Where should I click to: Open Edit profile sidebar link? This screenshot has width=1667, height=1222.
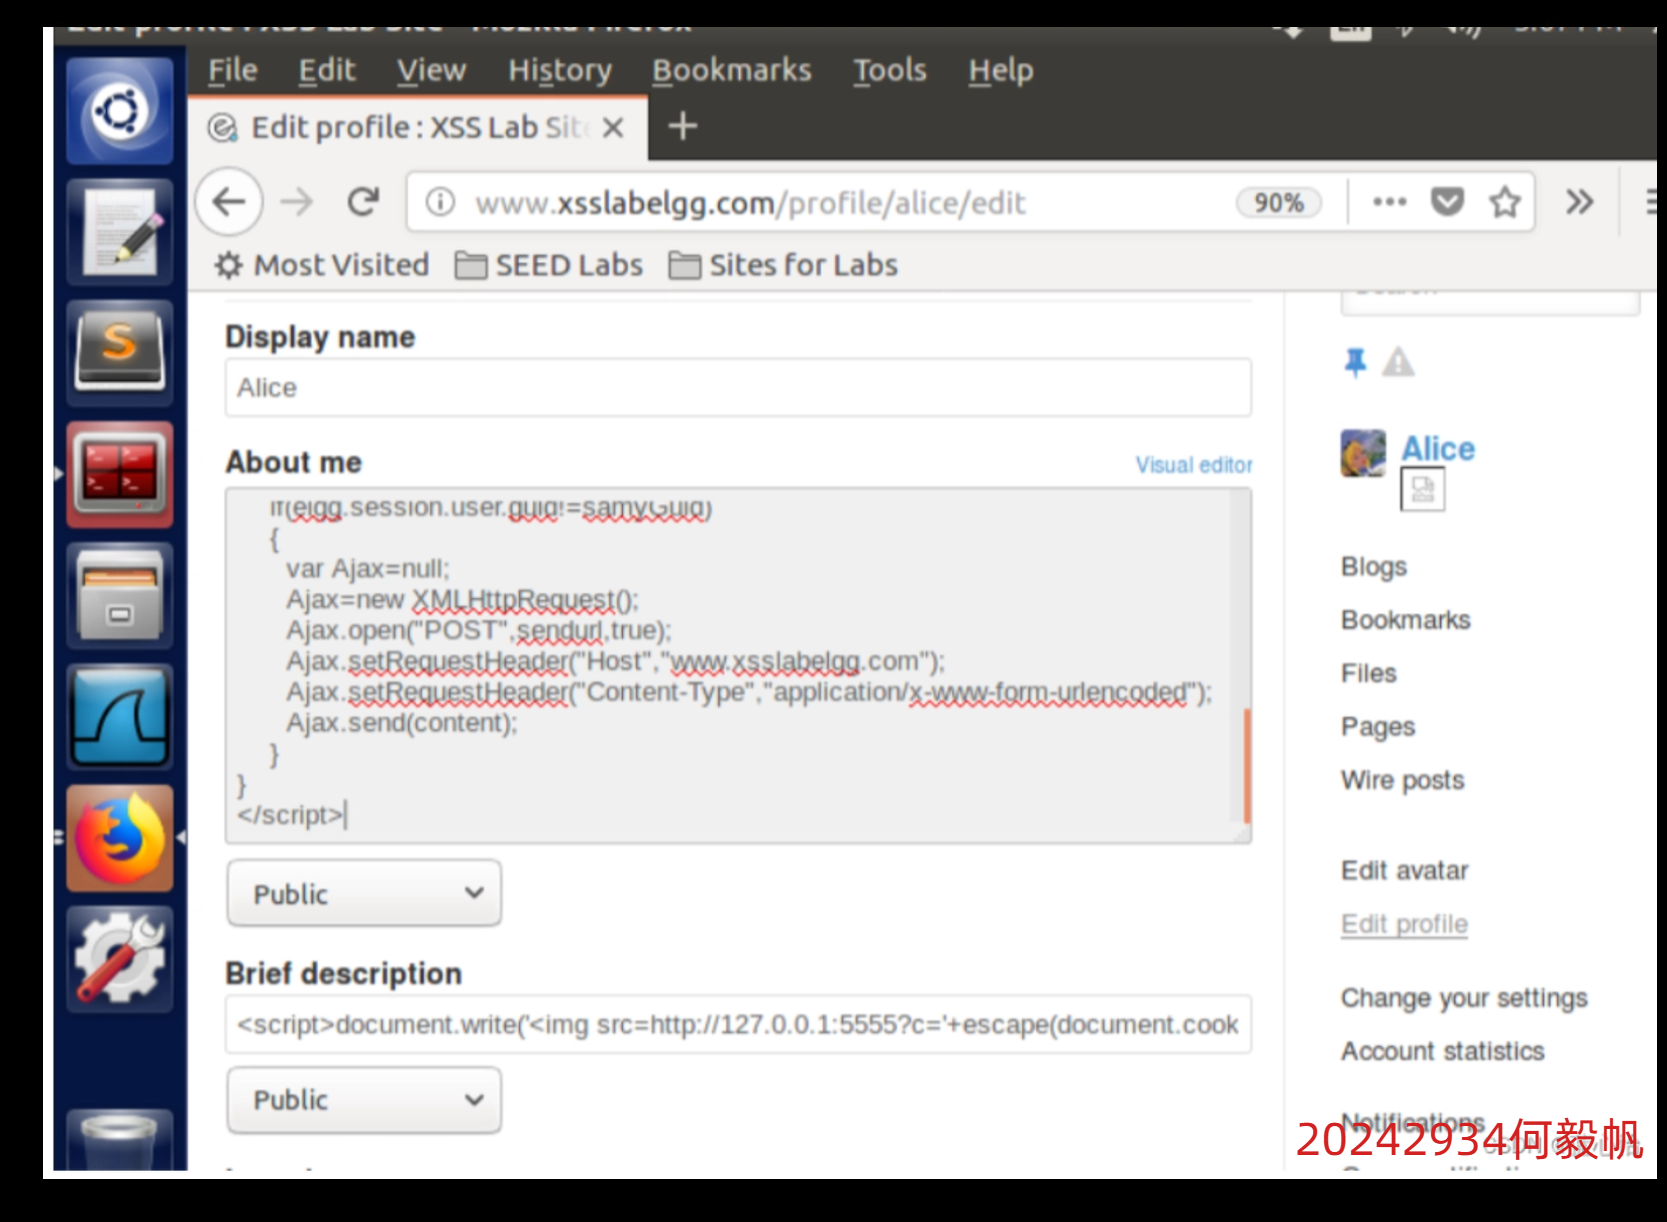1405,924
